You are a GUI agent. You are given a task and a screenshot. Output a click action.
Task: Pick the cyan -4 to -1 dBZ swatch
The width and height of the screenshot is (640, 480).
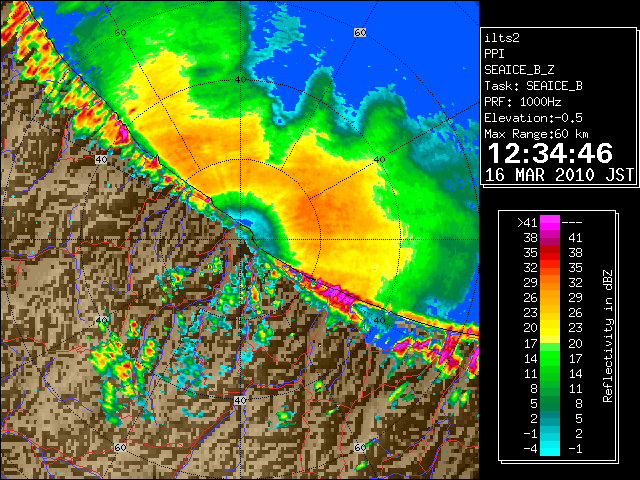click(x=550, y=449)
